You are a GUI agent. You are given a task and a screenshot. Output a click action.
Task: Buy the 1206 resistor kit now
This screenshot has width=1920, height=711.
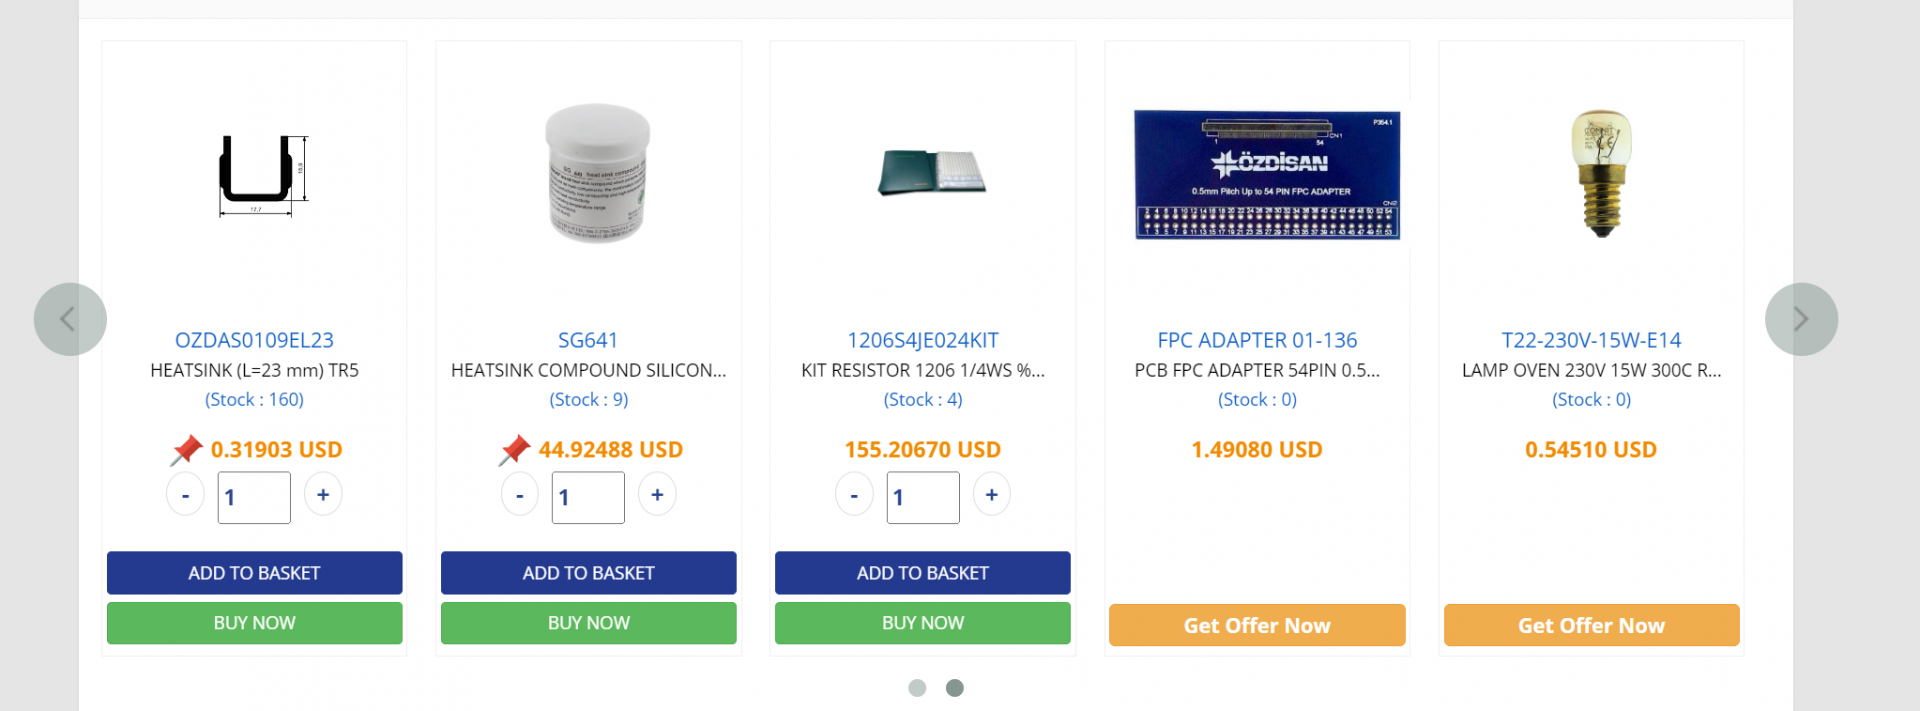click(922, 623)
